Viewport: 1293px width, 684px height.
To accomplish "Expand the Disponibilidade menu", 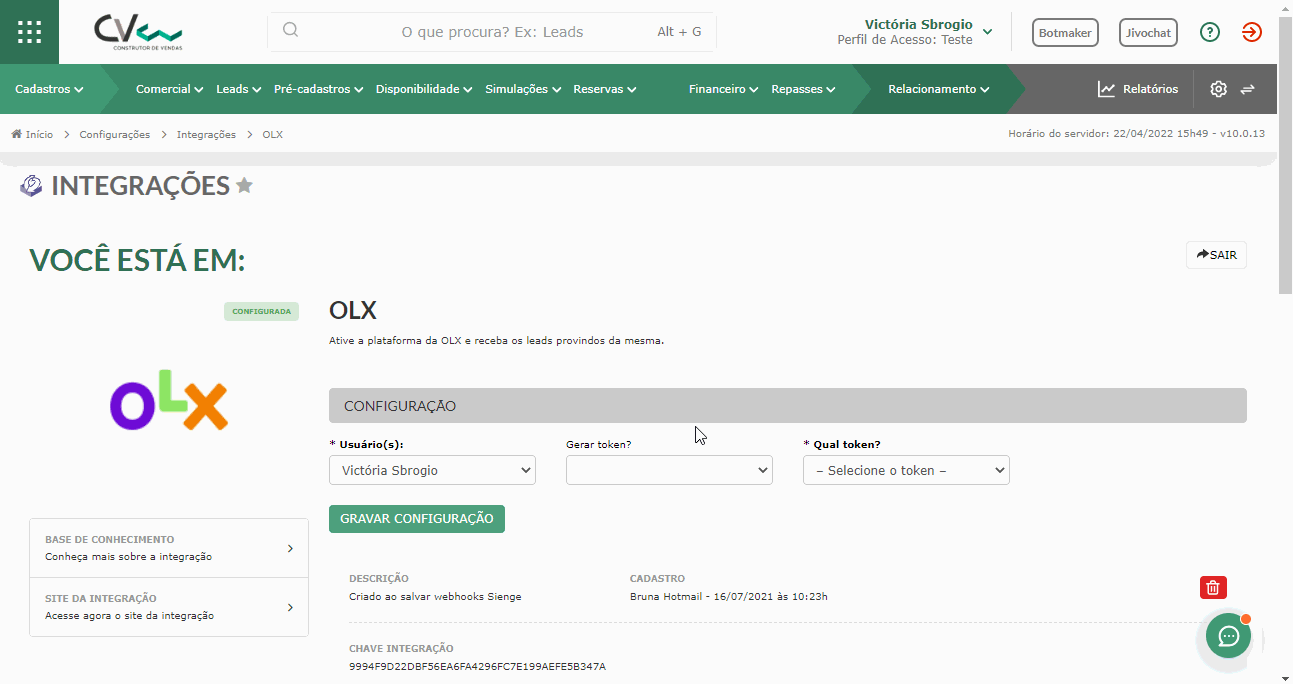I will (424, 89).
